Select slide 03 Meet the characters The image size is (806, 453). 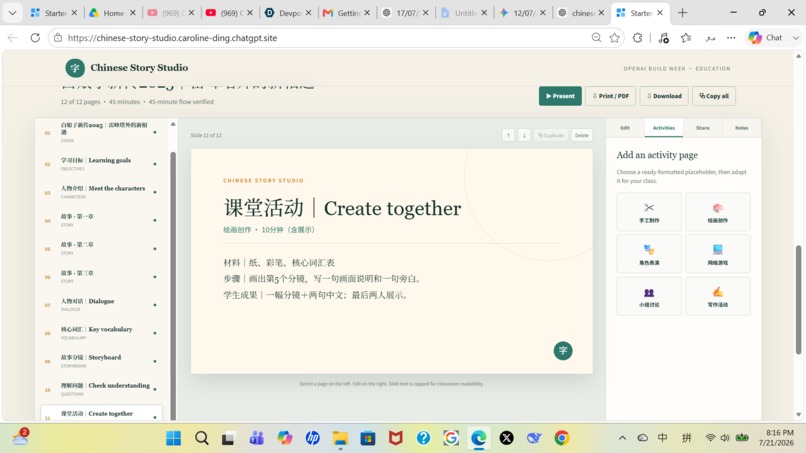tap(101, 192)
